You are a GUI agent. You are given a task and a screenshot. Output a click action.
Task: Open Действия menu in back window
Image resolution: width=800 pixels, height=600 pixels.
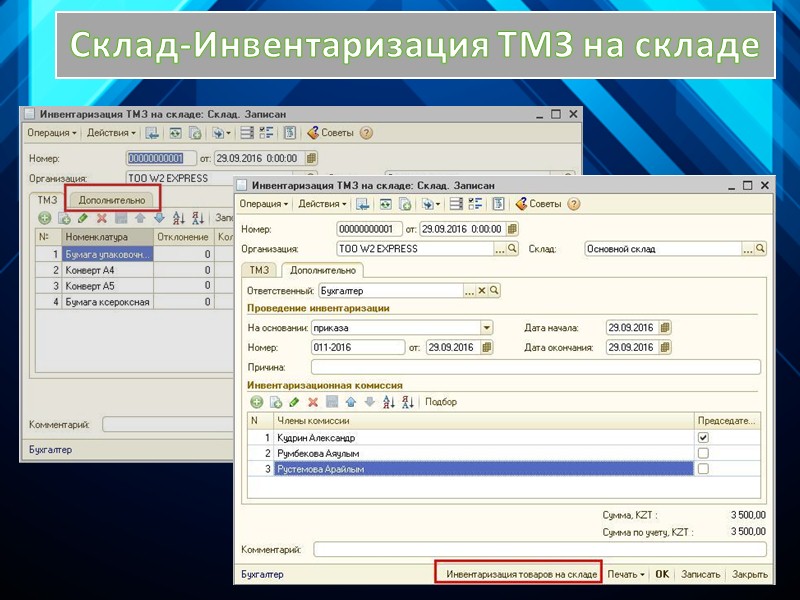pos(111,133)
